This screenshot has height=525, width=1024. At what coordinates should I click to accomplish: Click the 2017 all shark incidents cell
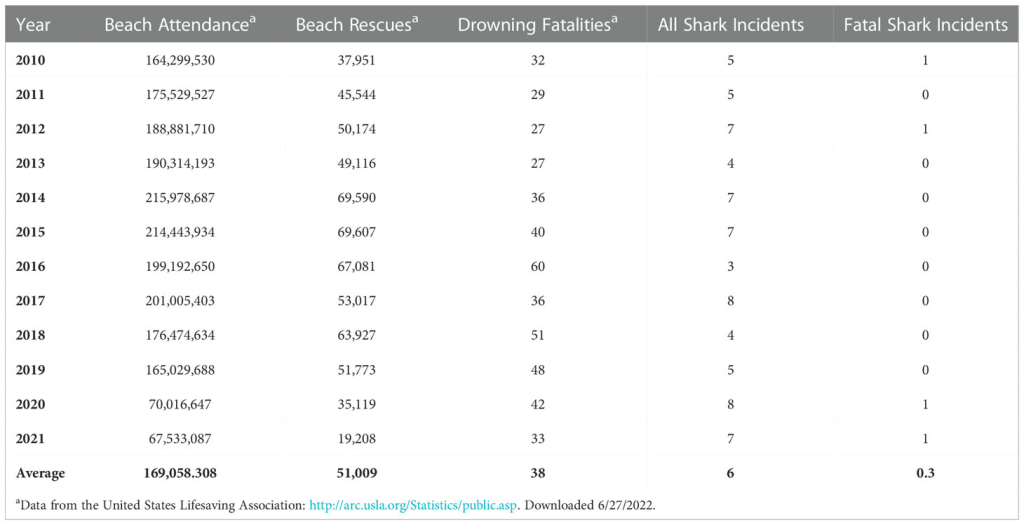tap(730, 301)
